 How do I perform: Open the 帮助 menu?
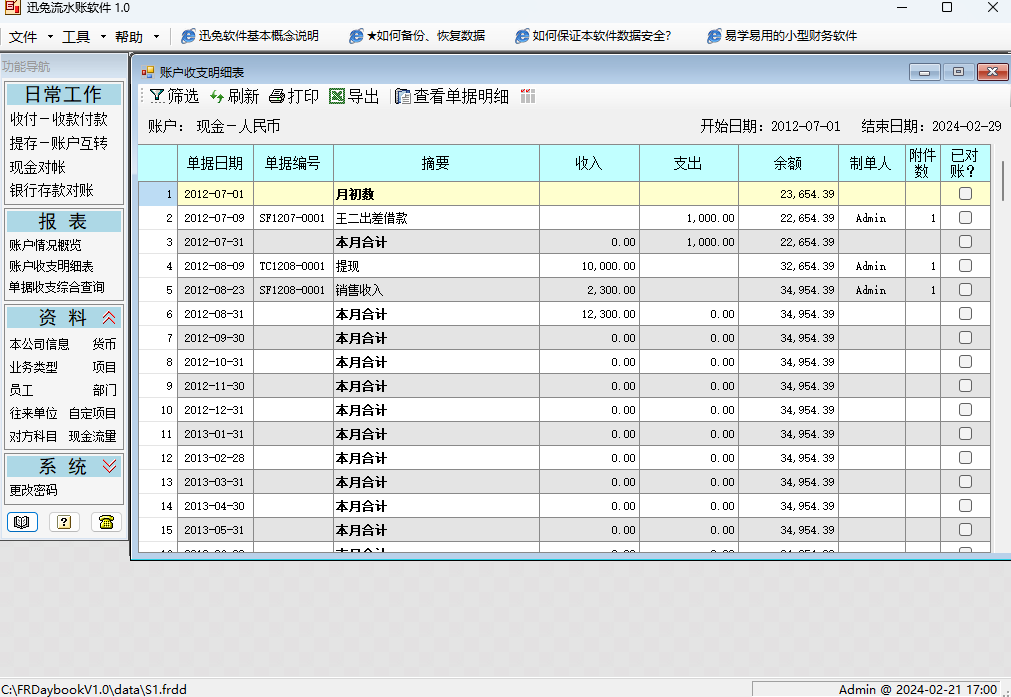[x=136, y=37]
